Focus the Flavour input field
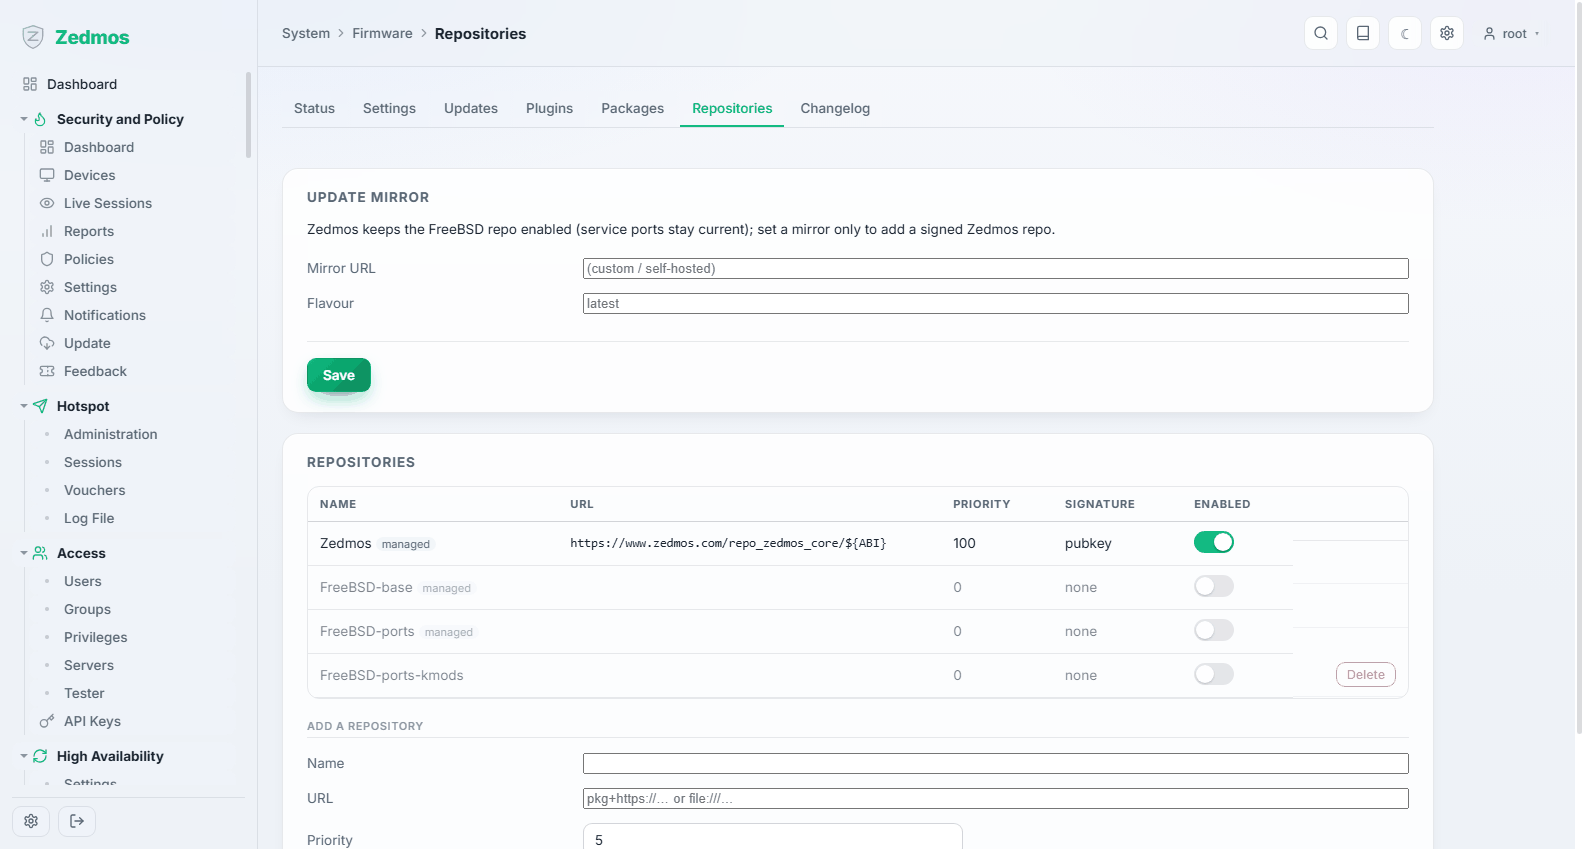 pos(996,303)
